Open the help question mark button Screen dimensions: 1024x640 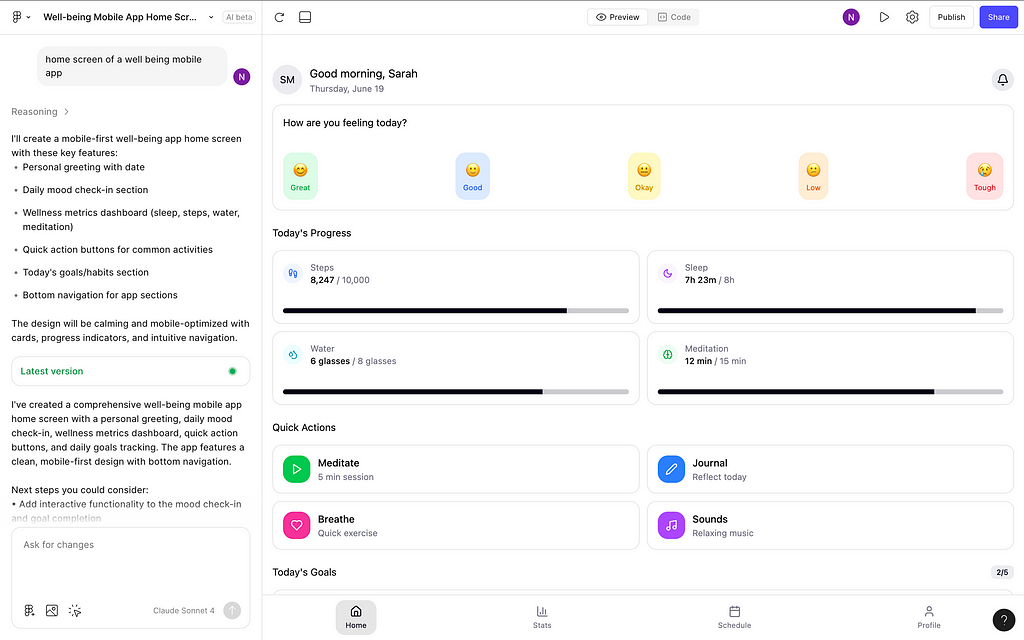[x=1004, y=620]
